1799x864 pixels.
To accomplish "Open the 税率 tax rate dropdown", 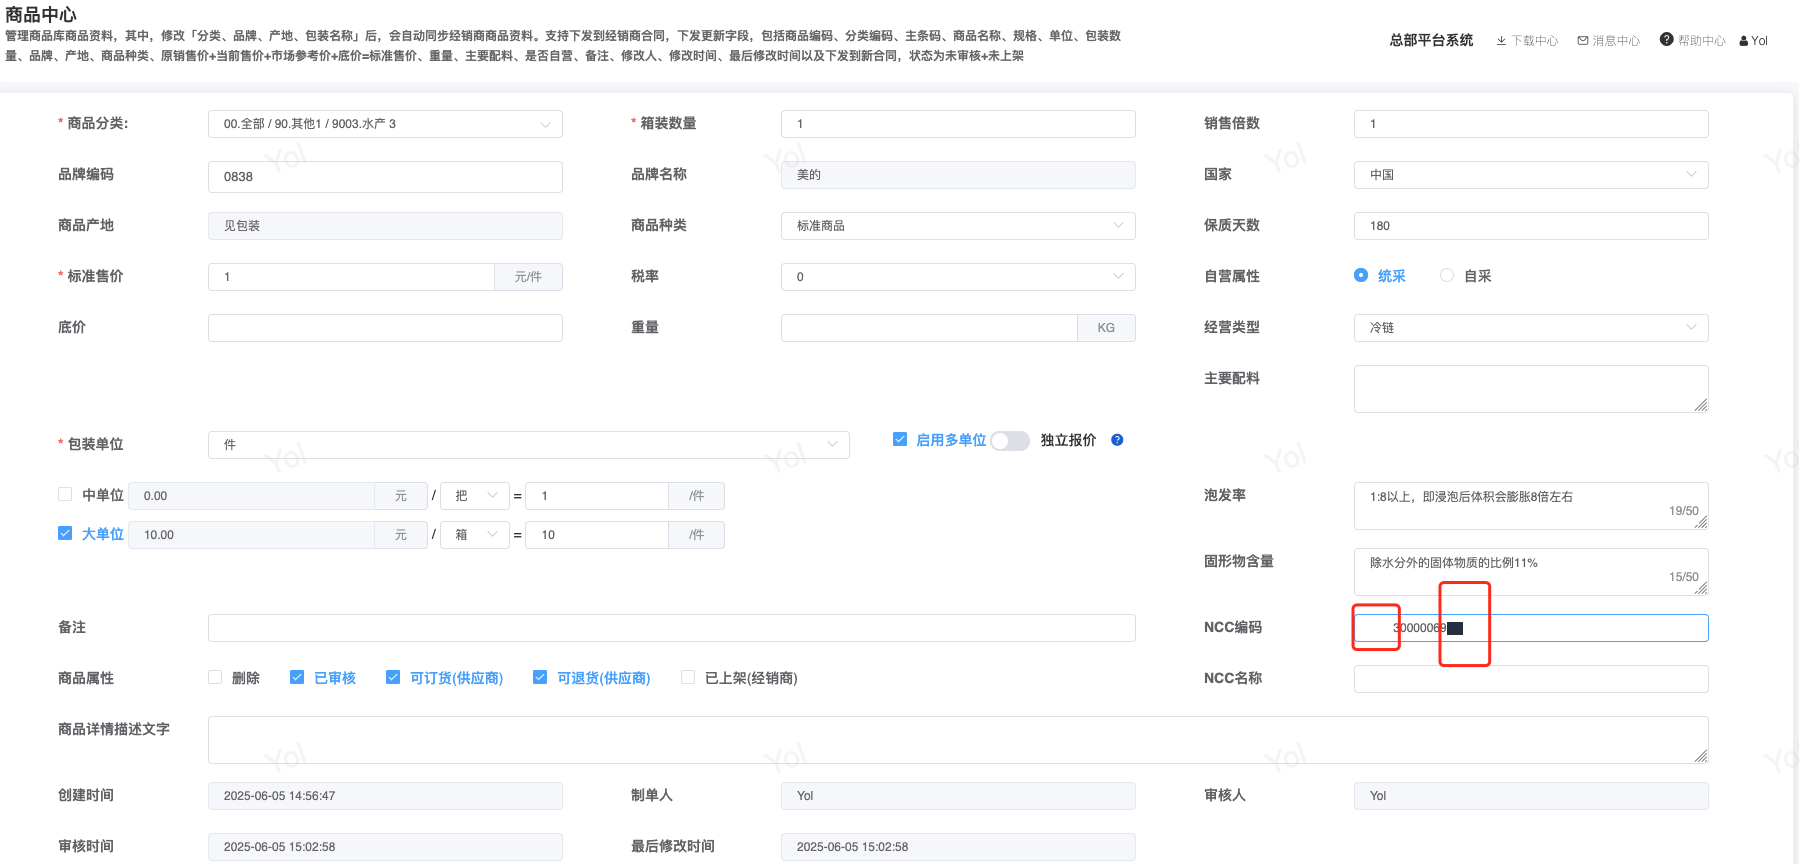I will click(x=958, y=277).
